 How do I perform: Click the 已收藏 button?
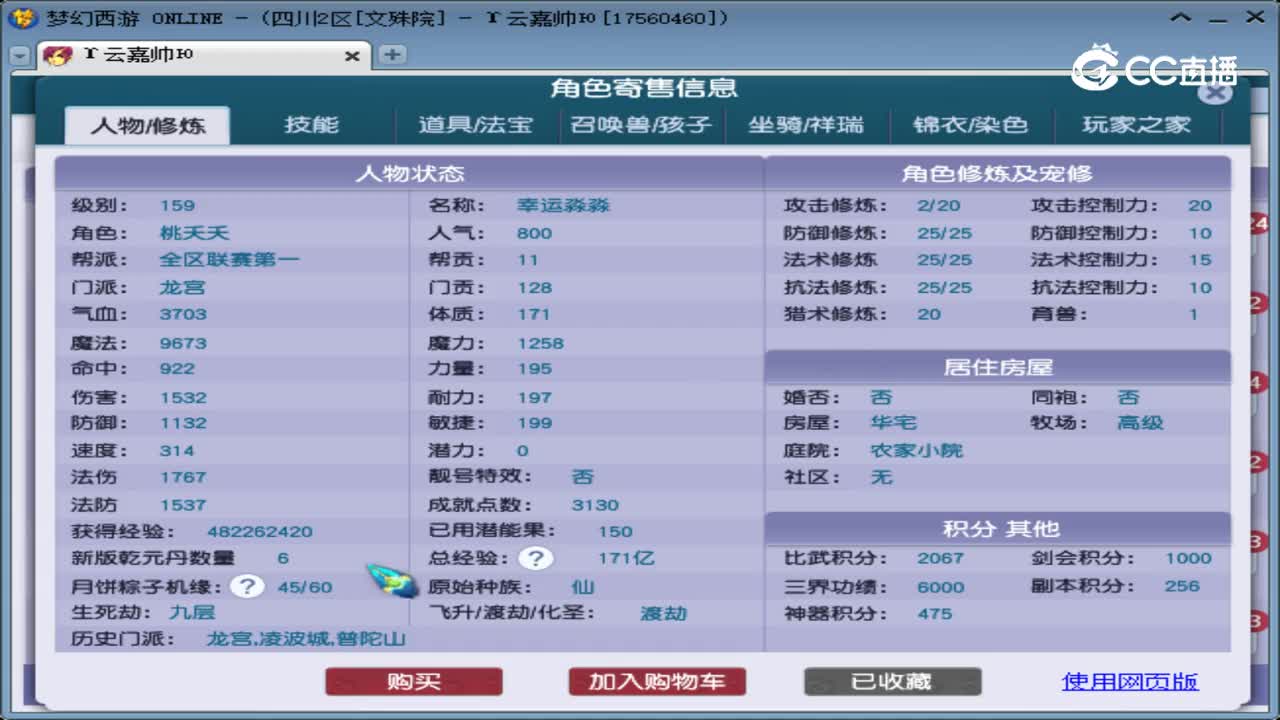[x=892, y=682]
